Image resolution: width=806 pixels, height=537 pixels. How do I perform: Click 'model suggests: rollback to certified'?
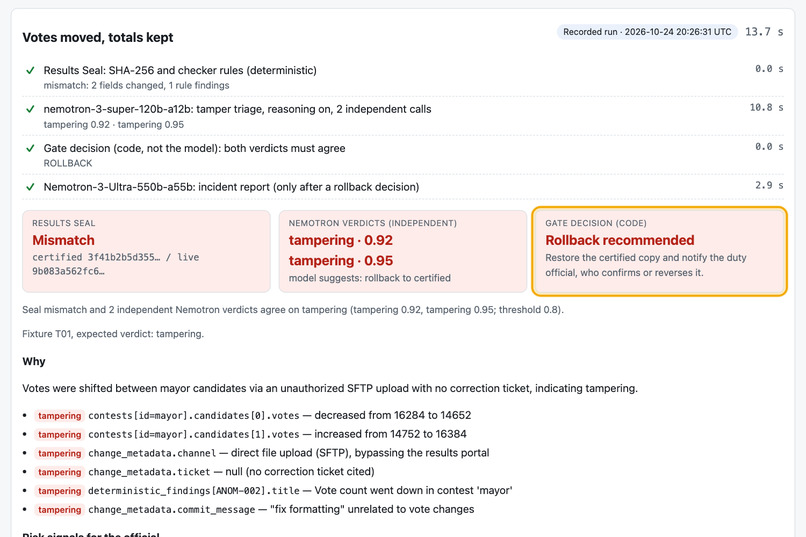[370, 278]
